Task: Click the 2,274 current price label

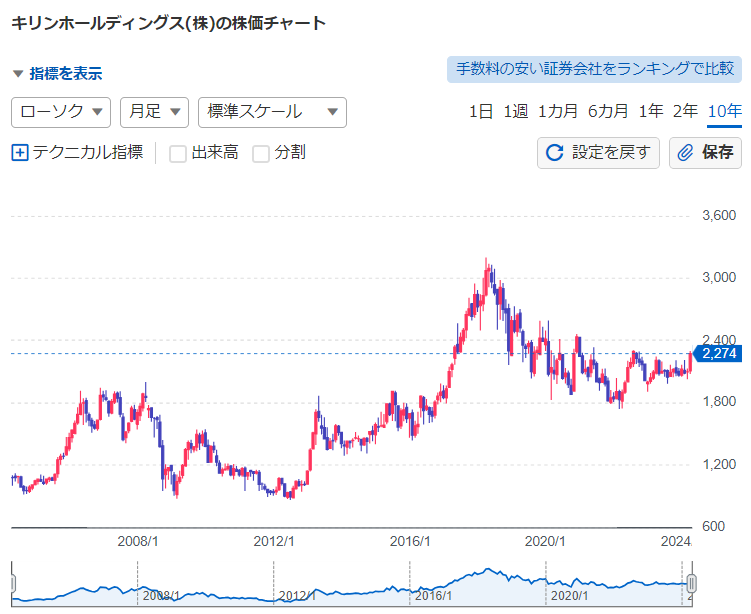Action: [717, 353]
